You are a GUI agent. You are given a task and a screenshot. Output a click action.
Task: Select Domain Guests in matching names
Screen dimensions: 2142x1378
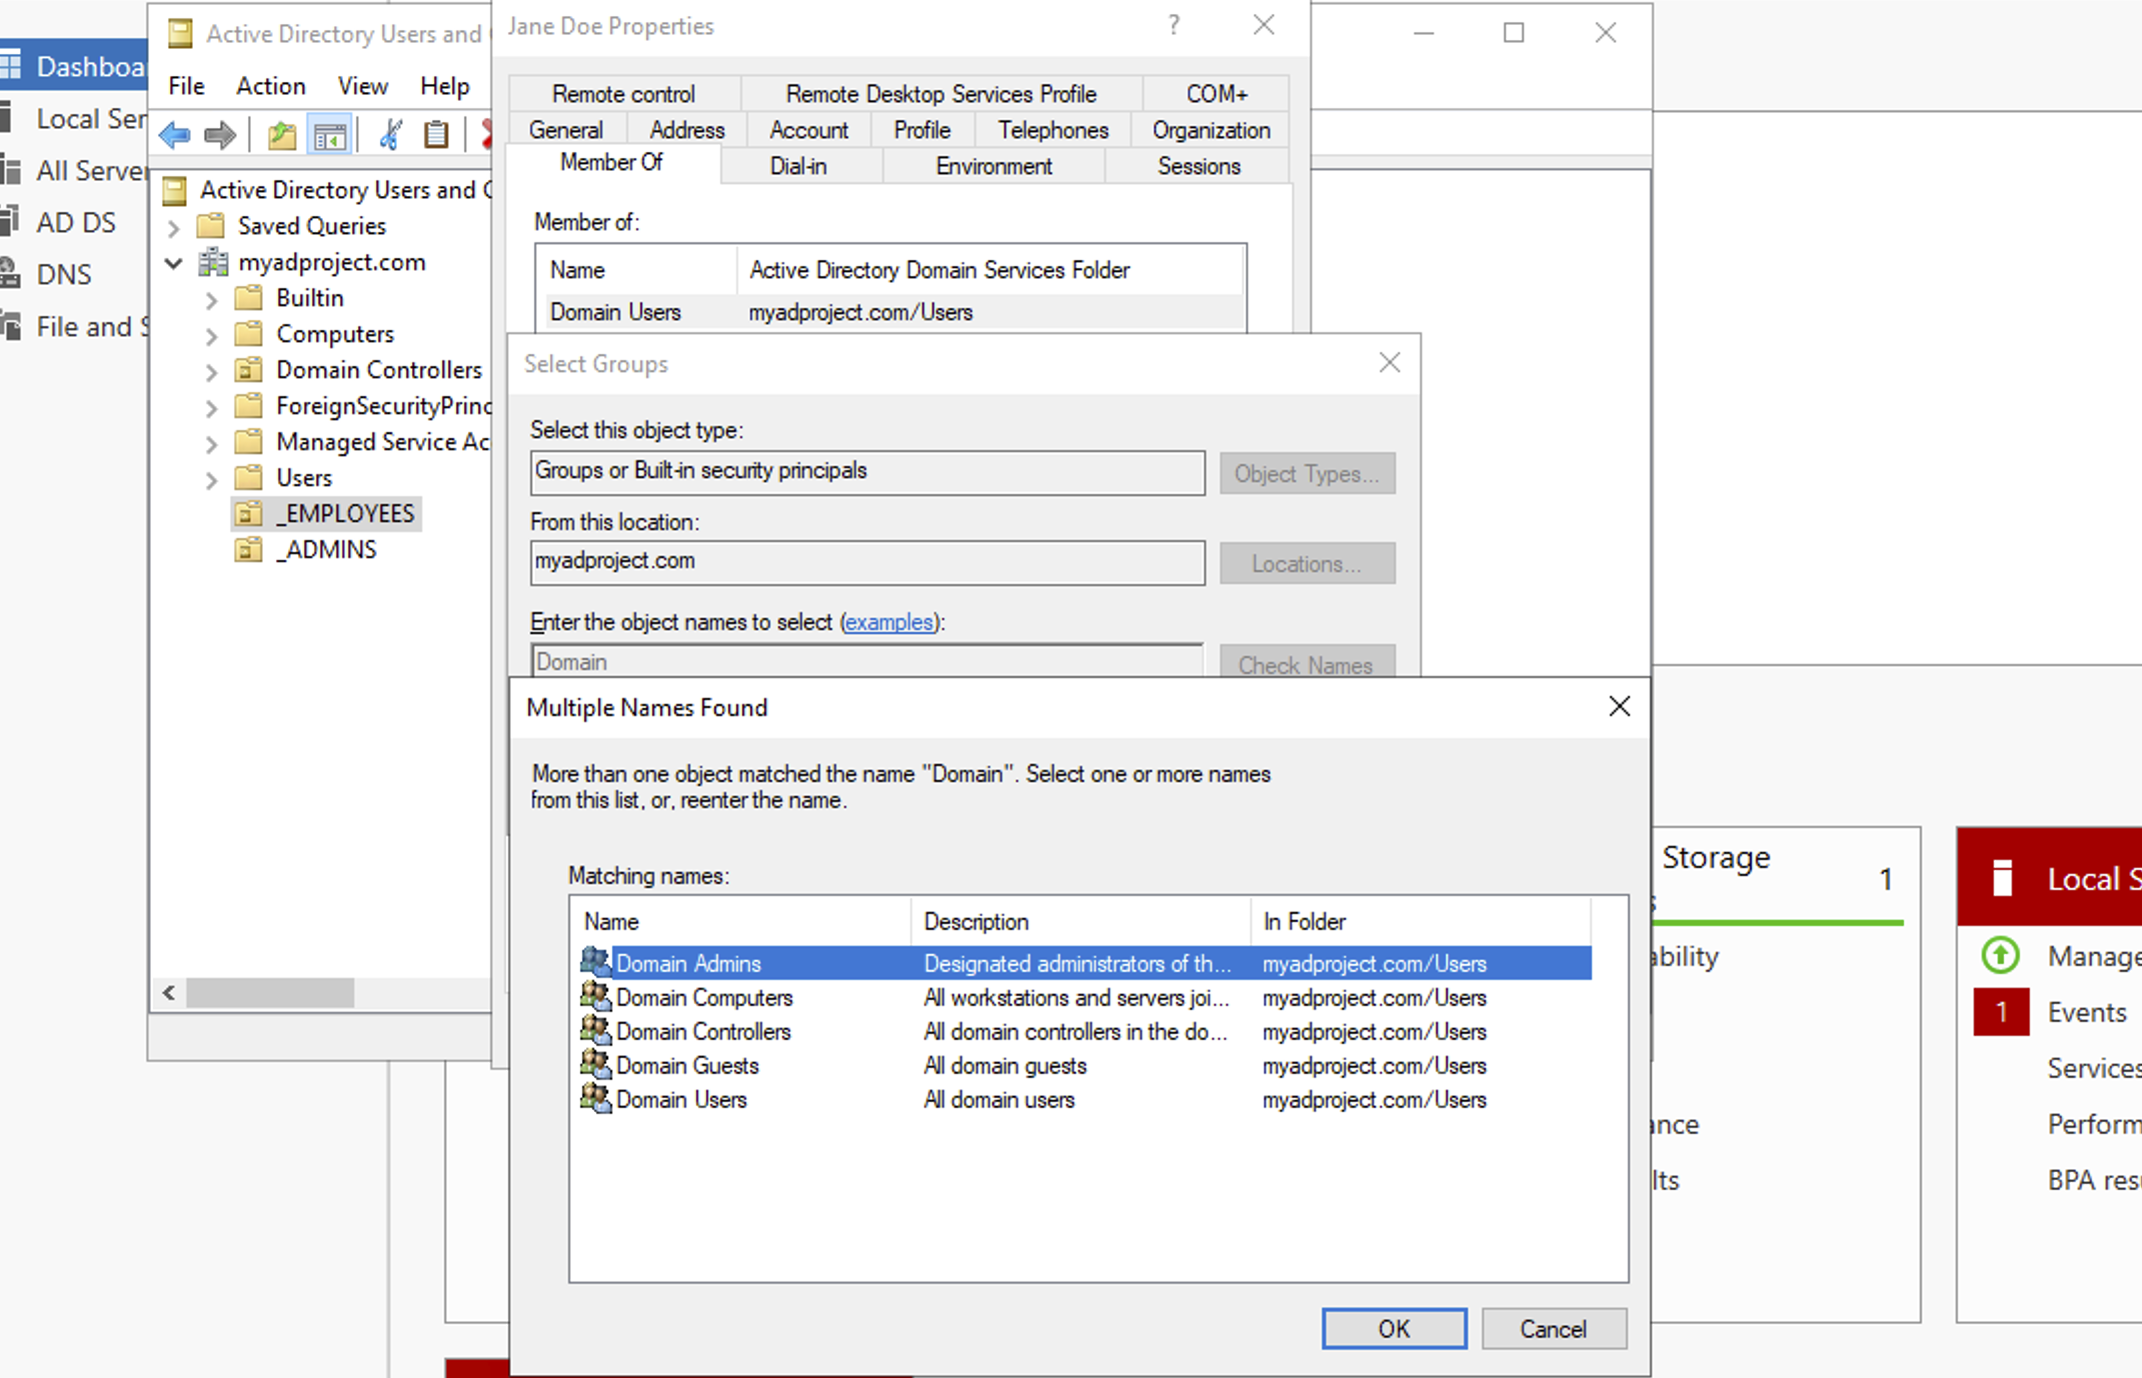(x=687, y=1065)
